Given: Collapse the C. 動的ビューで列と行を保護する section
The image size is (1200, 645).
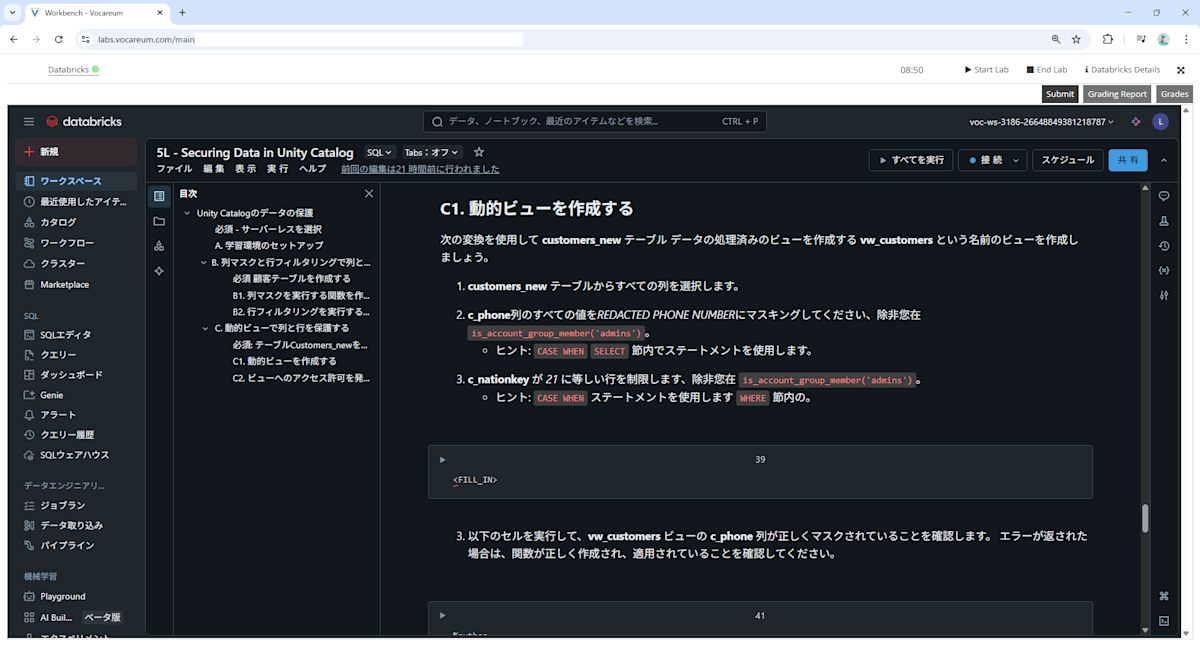Looking at the screenshot, I should 204,328.
